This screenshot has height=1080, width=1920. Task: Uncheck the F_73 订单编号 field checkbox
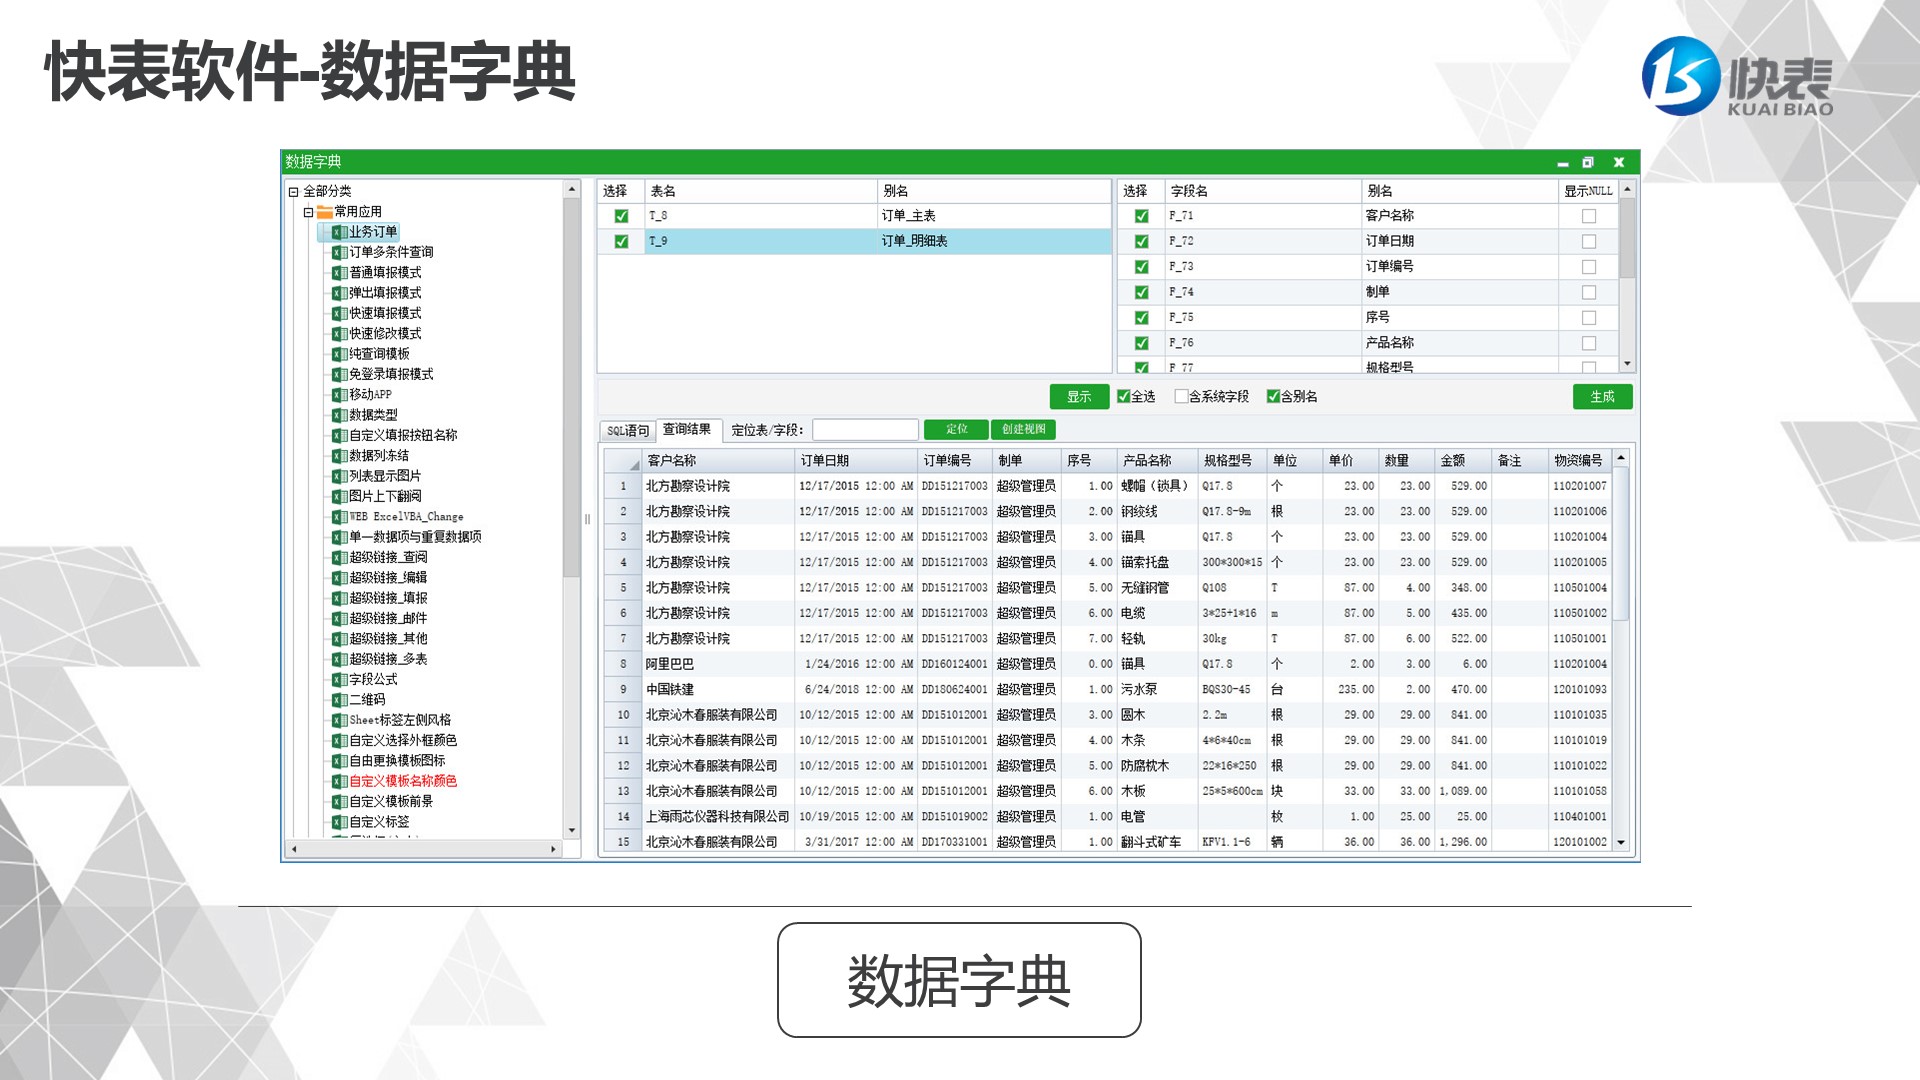tap(1141, 267)
